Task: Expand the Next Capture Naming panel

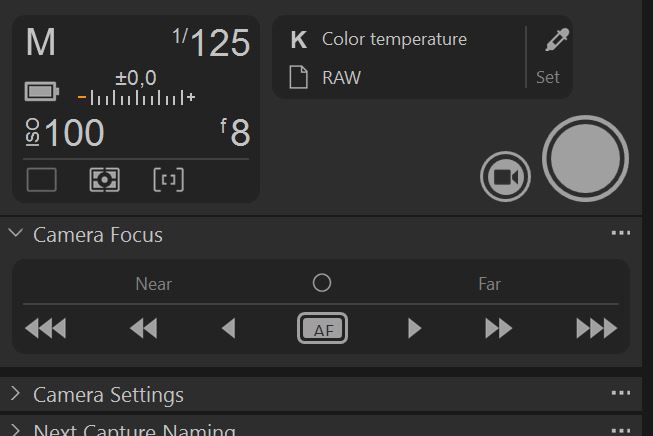Action: tap(15, 430)
